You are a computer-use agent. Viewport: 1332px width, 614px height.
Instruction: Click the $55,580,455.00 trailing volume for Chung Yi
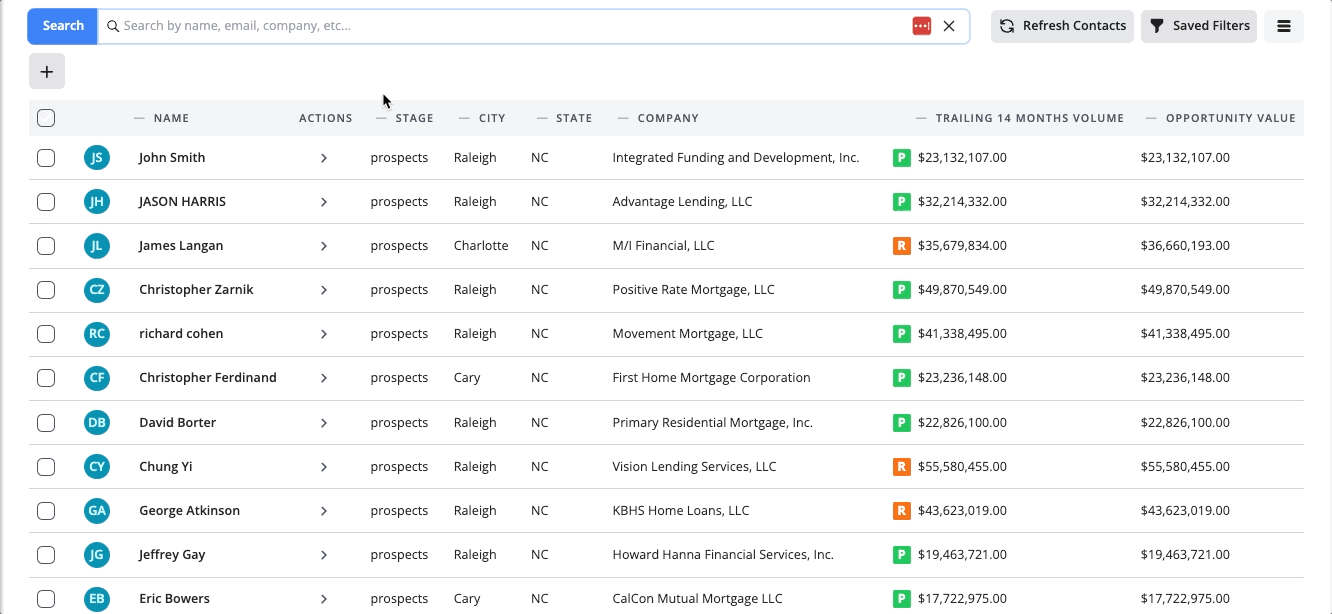coord(962,466)
